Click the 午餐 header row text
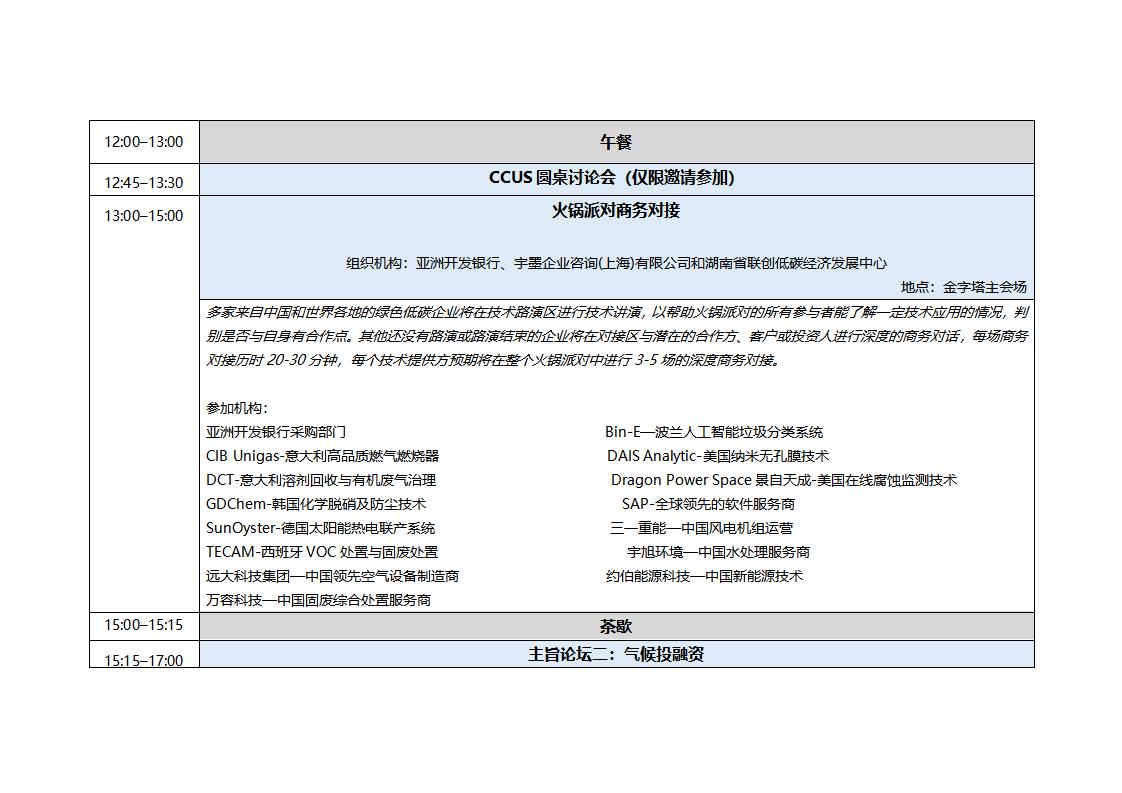The image size is (1122, 793). (x=616, y=142)
